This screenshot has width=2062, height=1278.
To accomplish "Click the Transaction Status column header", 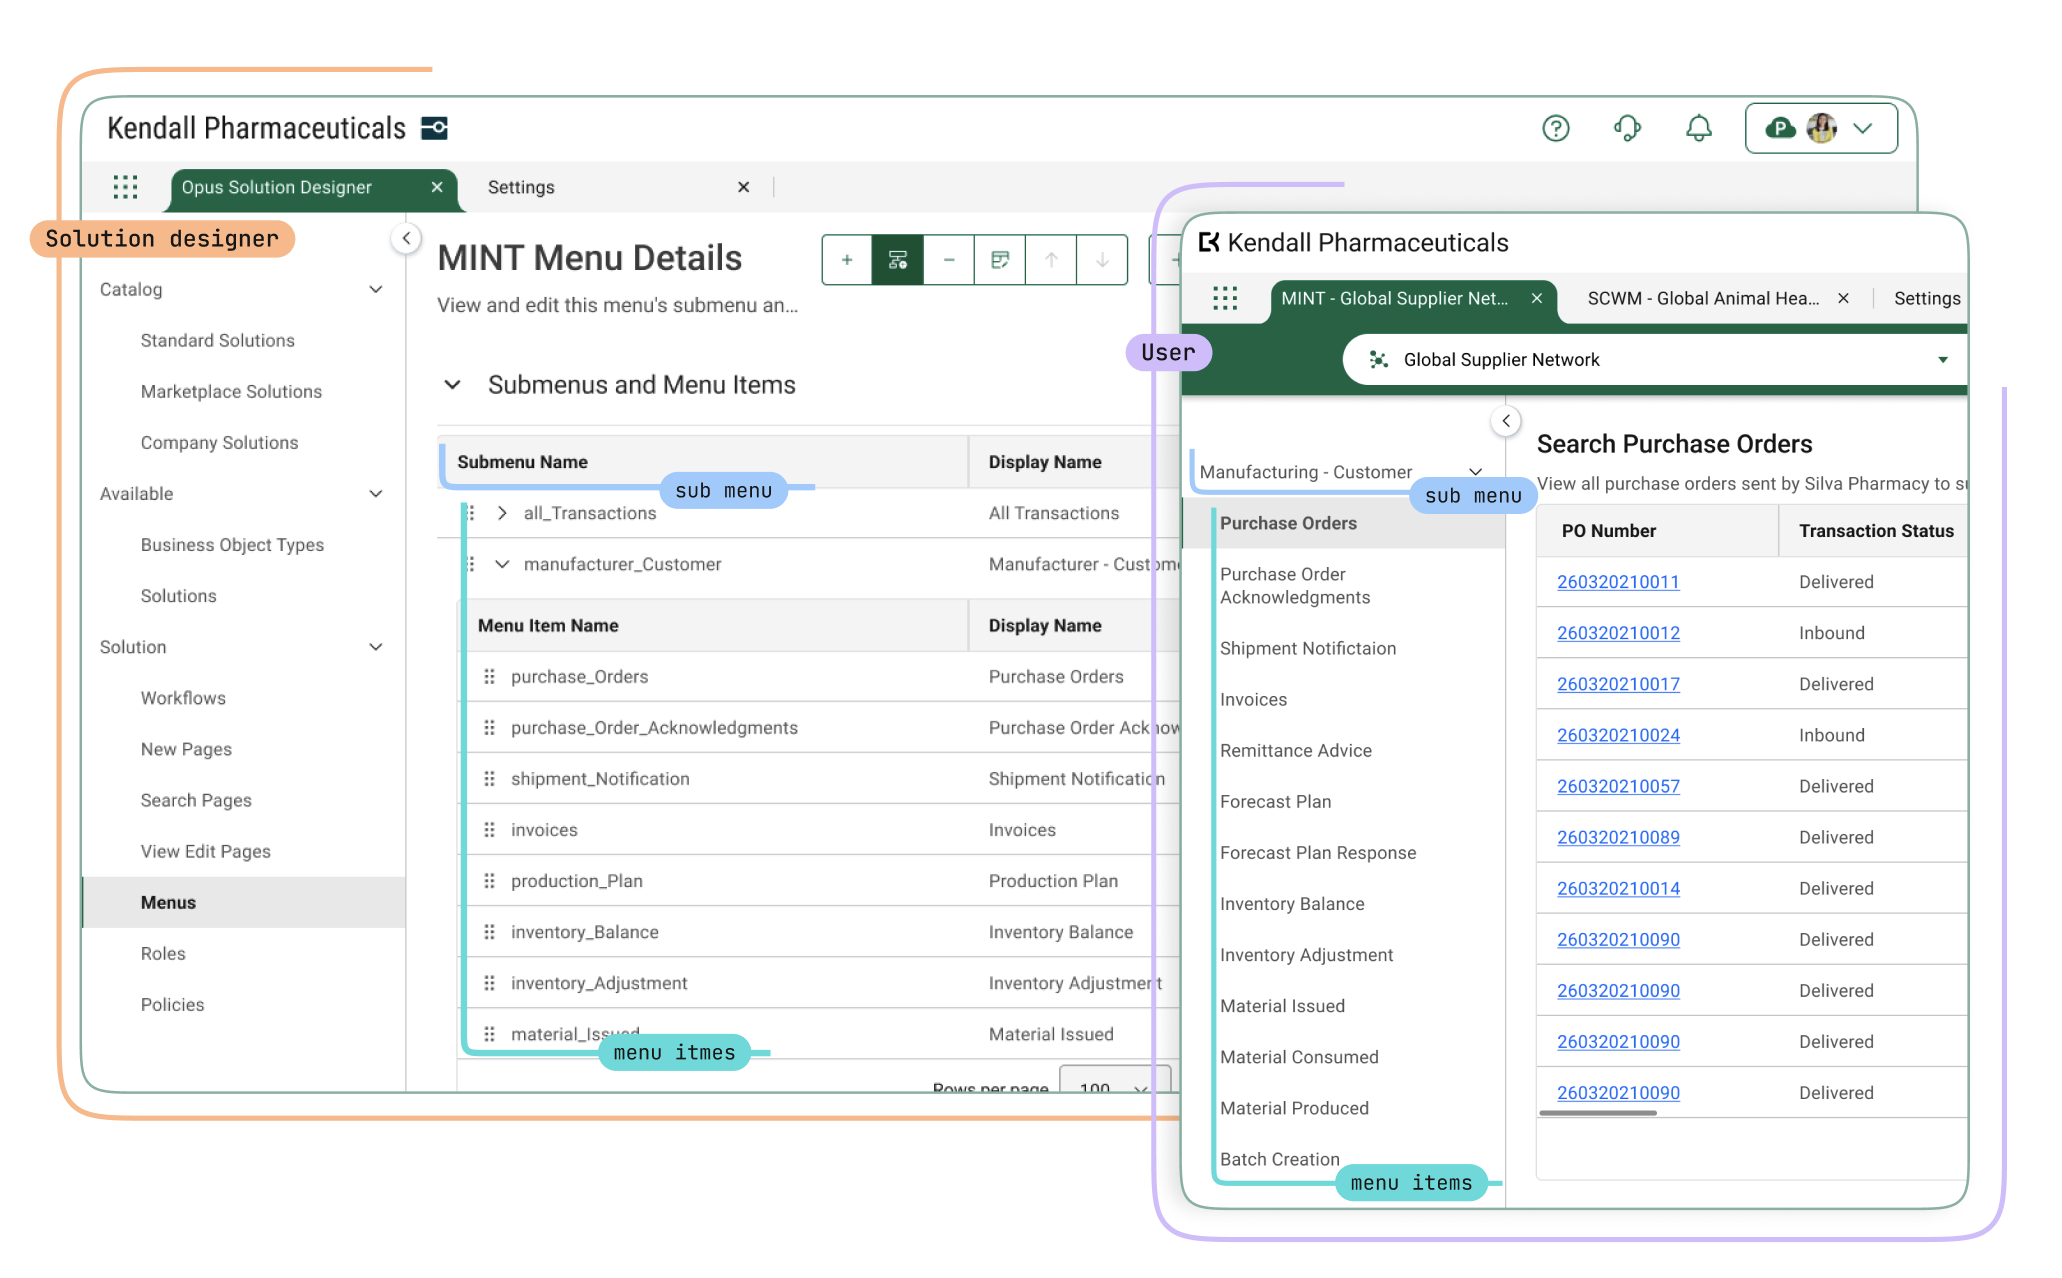I will tap(1875, 531).
